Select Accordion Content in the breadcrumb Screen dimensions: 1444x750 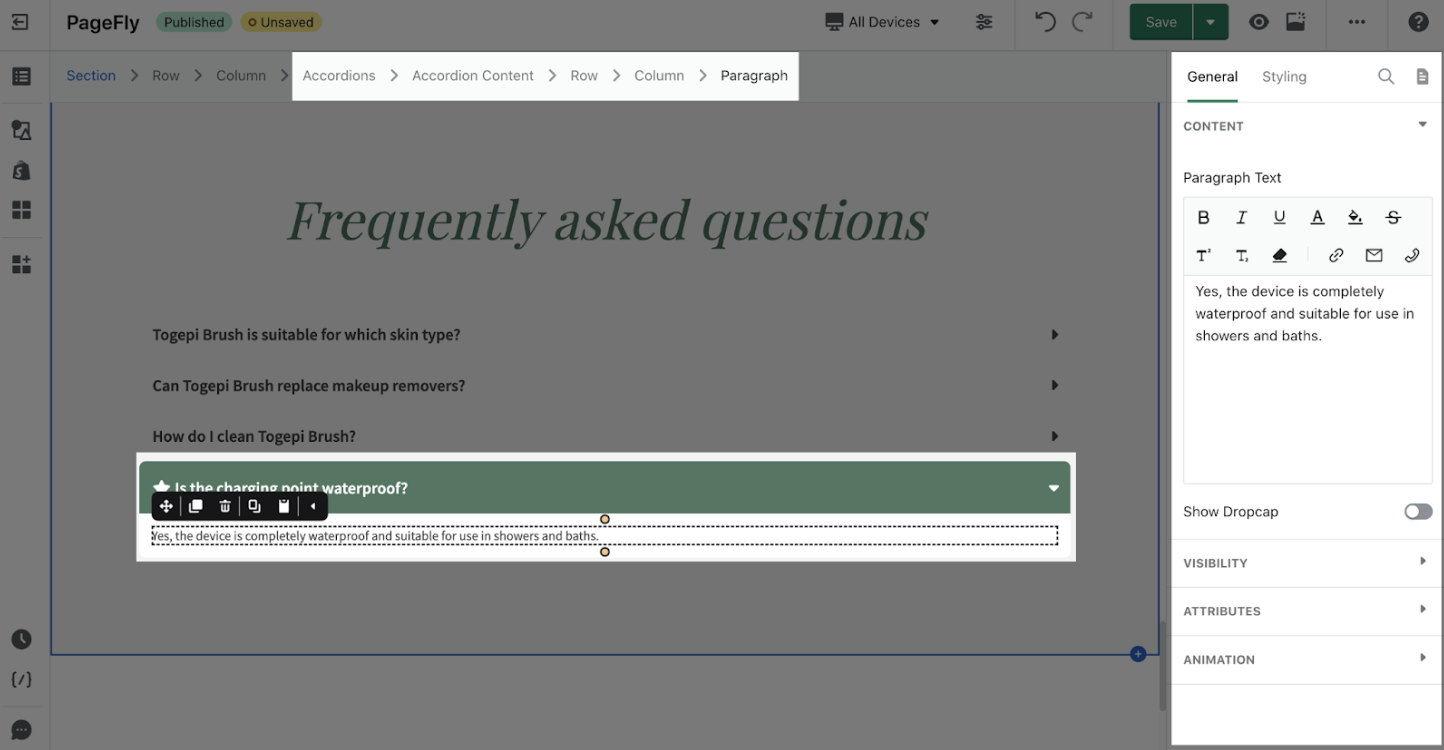click(x=473, y=75)
